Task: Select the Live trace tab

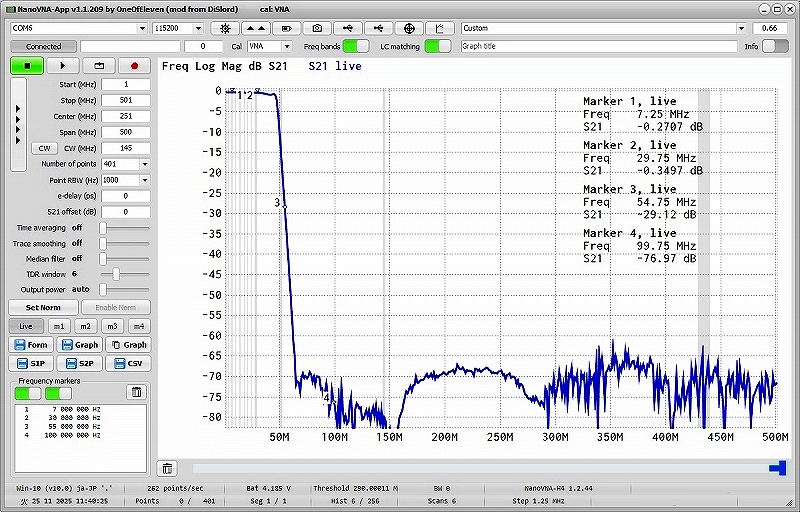Action: [26, 326]
